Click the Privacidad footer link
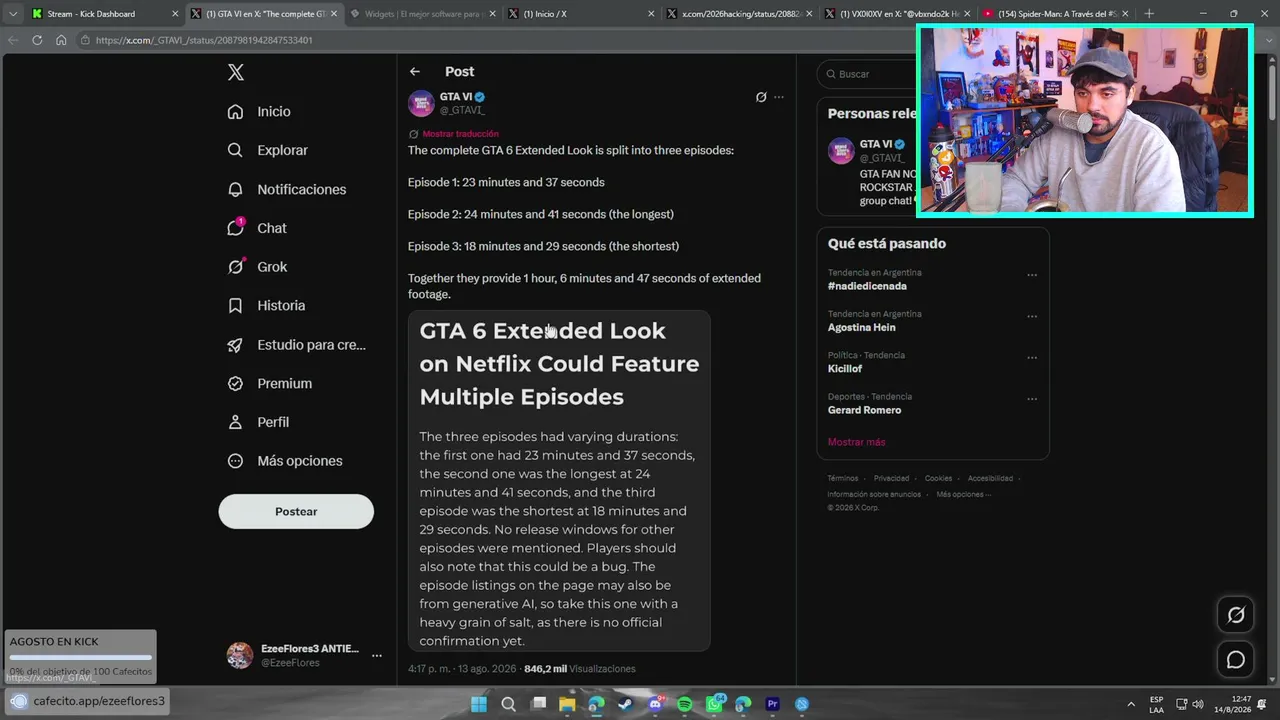 (892, 478)
